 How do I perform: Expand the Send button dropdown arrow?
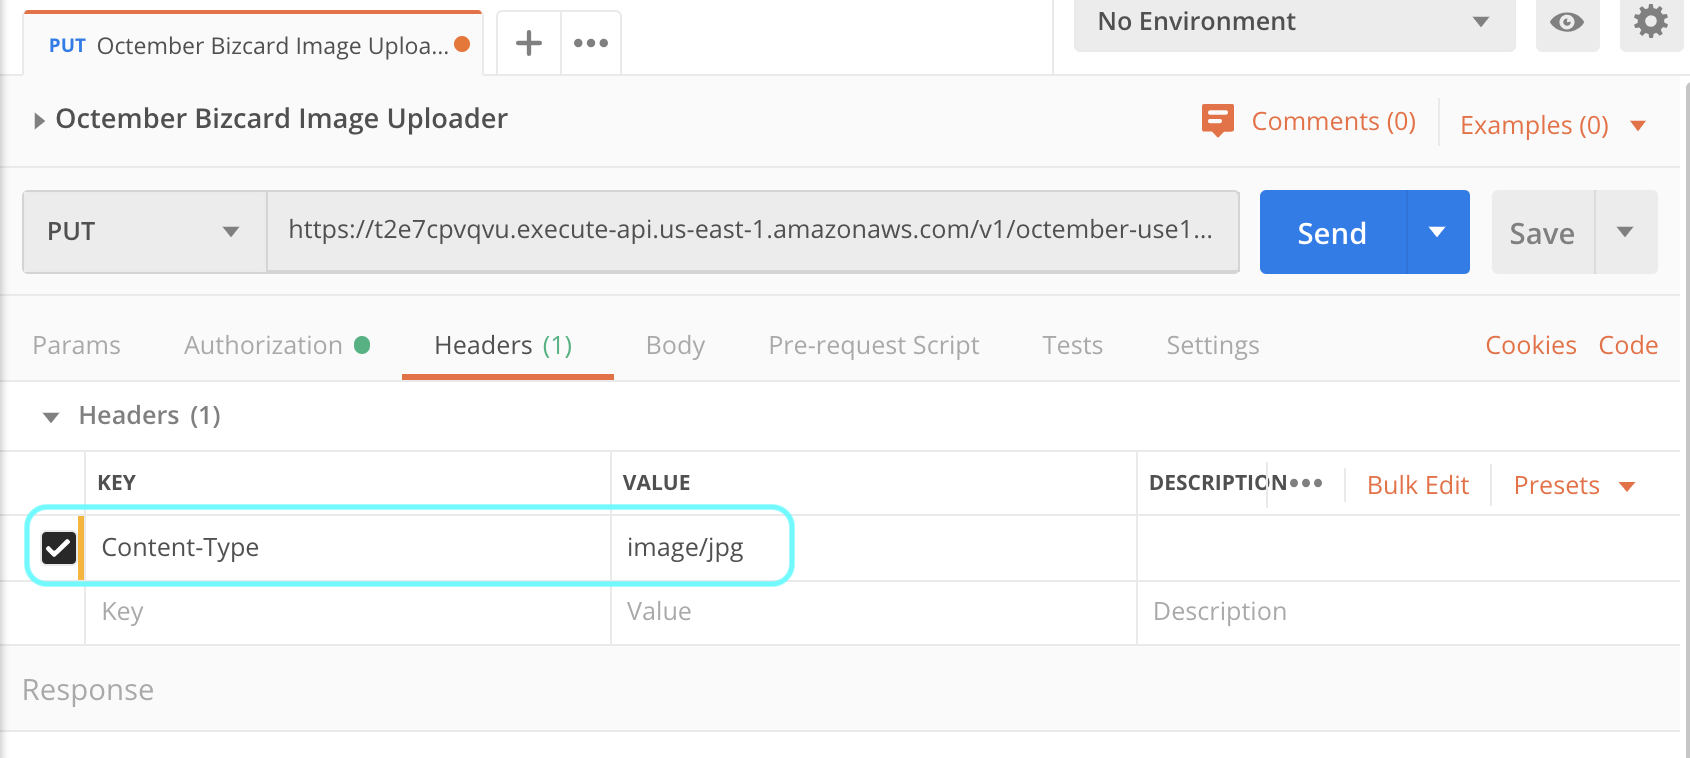tap(1437, 232)
